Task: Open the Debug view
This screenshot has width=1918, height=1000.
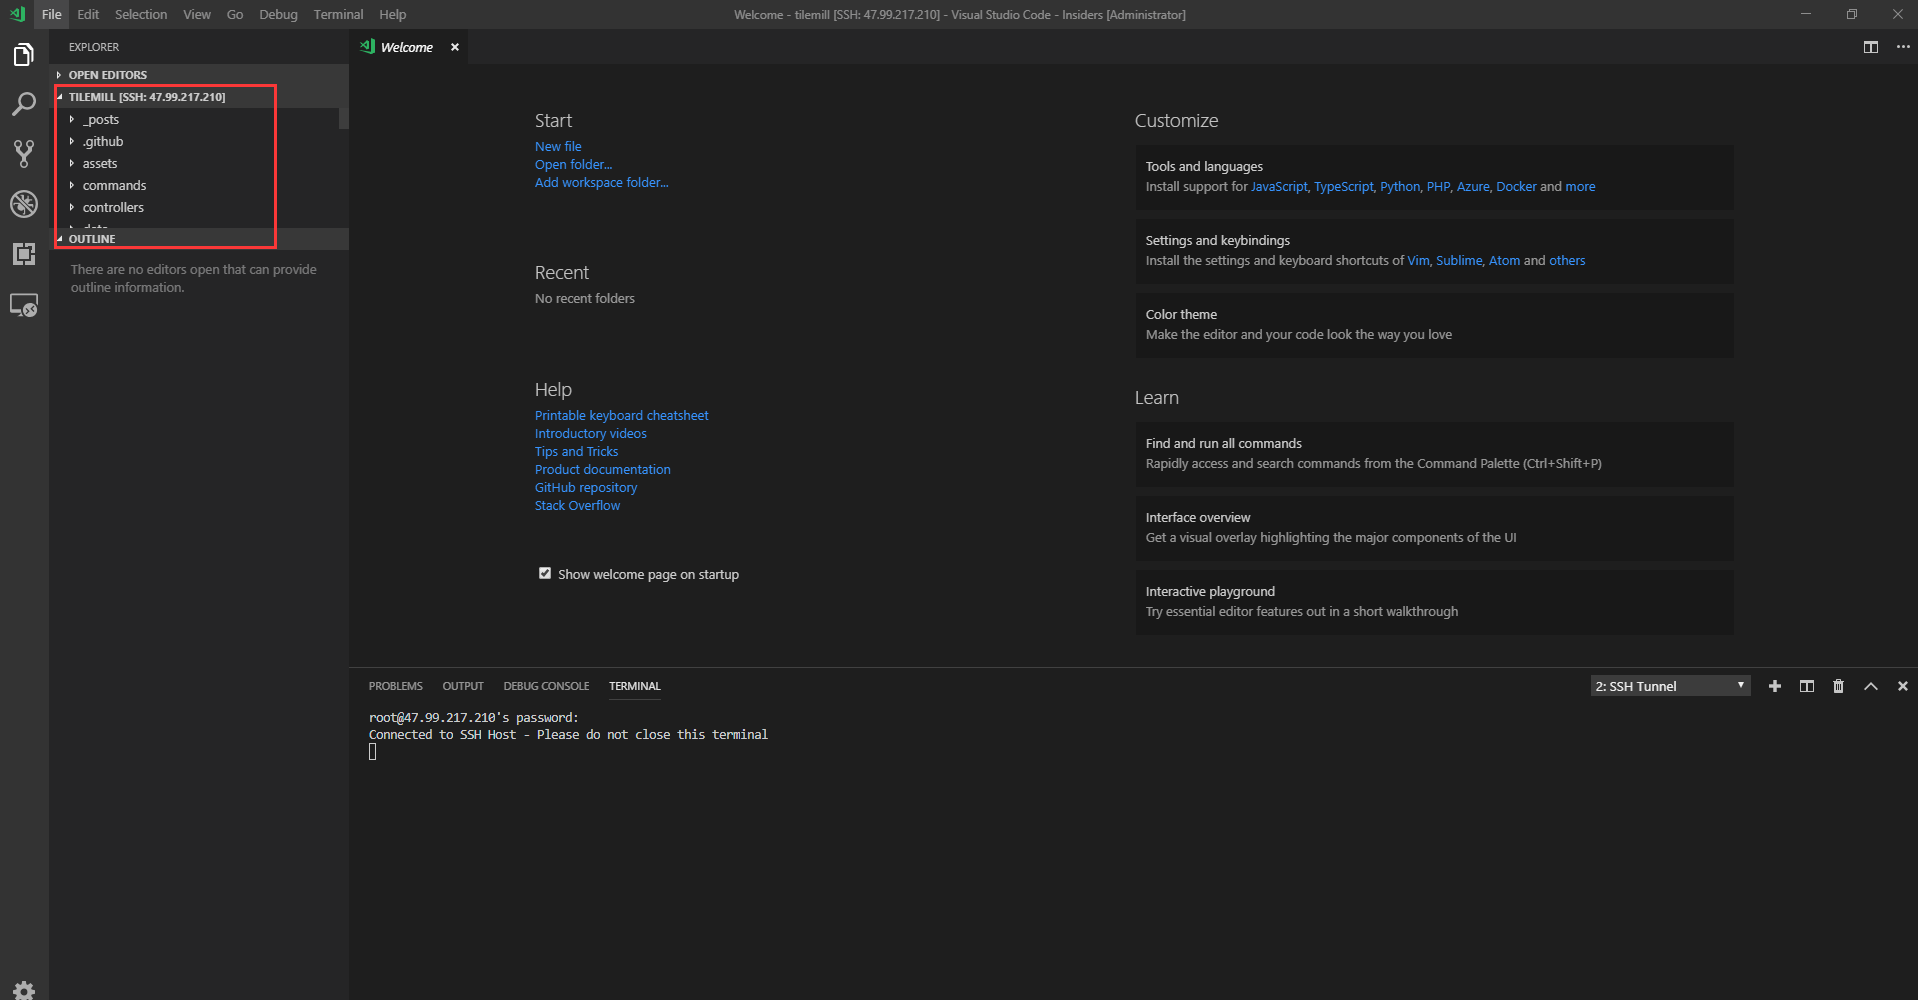Action: click(23, 204)
